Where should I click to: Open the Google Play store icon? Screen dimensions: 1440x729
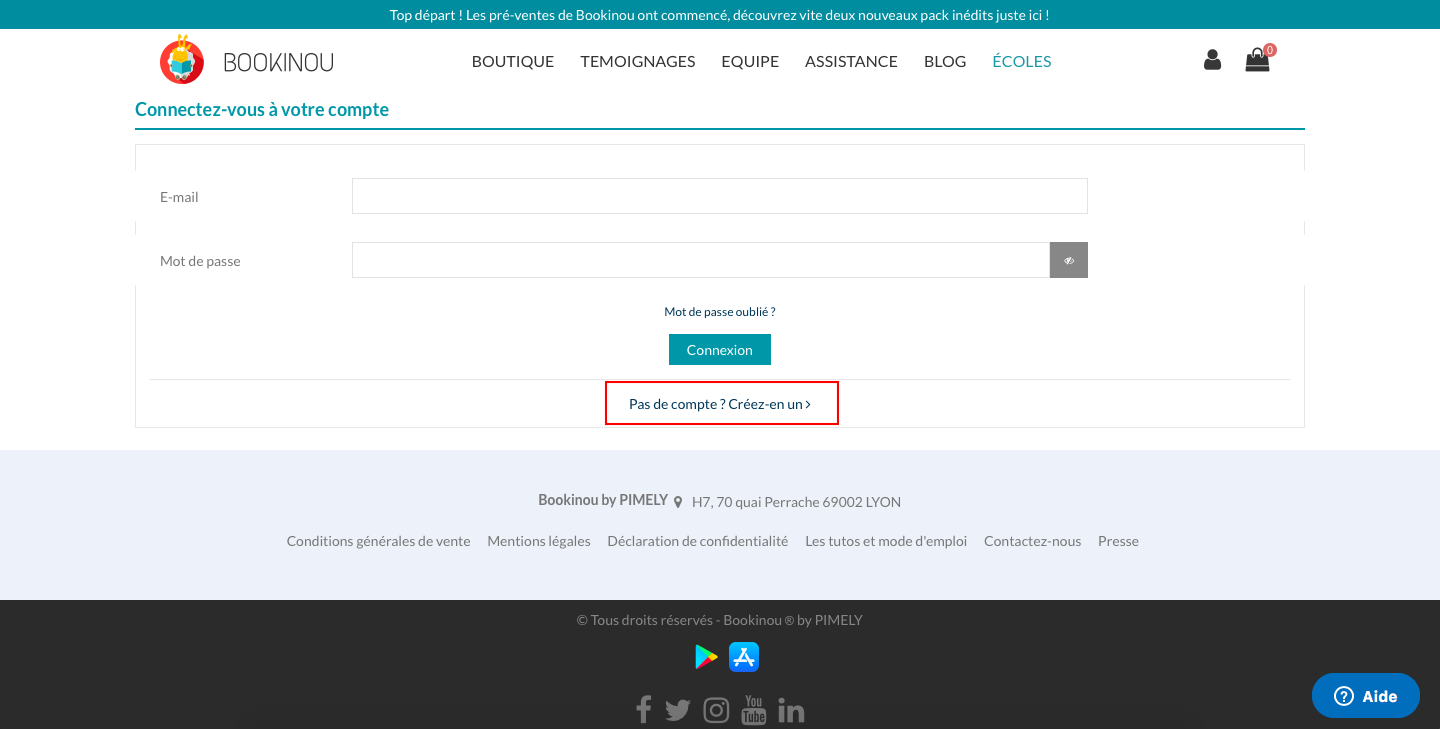(x=706, y=656)
